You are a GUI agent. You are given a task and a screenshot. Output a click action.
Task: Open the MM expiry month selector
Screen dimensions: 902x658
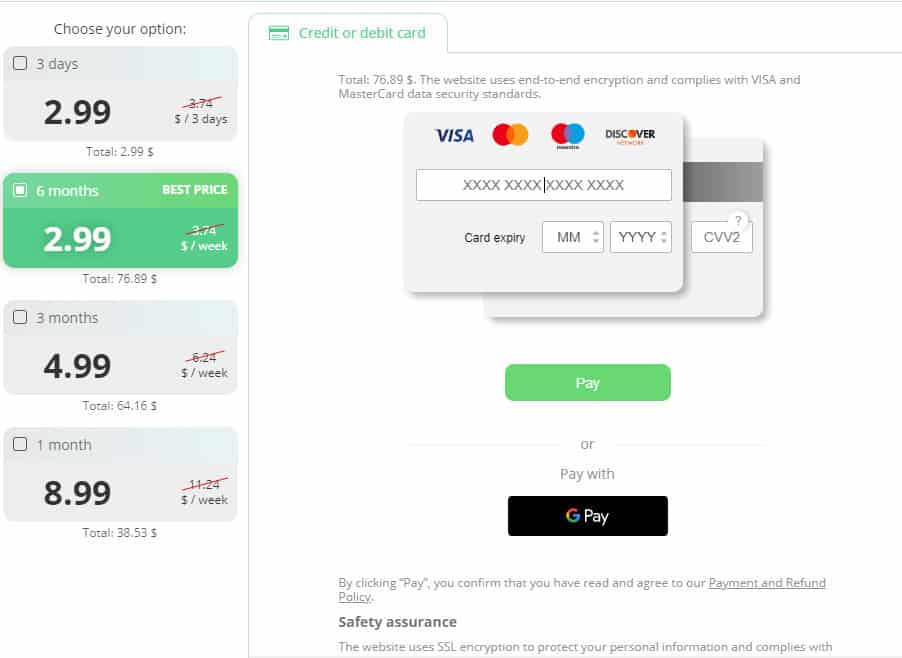[x=572, y=237]
